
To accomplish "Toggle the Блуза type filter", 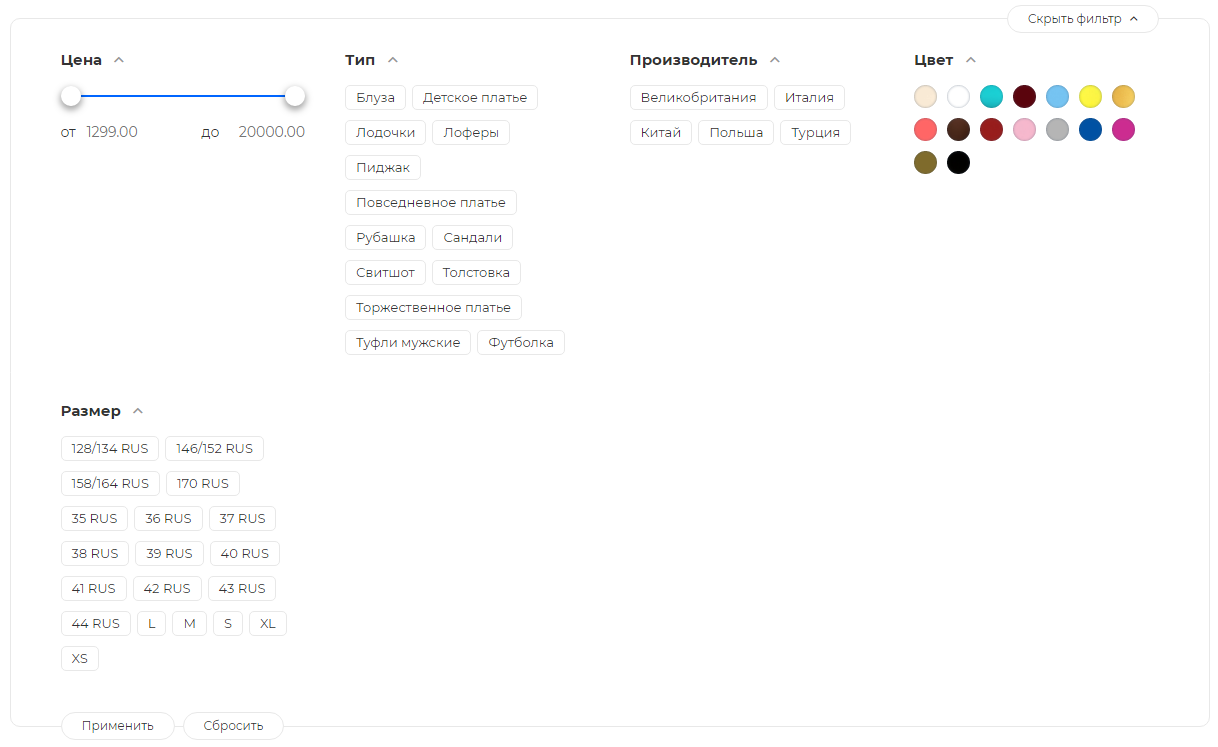I will 375,98.
